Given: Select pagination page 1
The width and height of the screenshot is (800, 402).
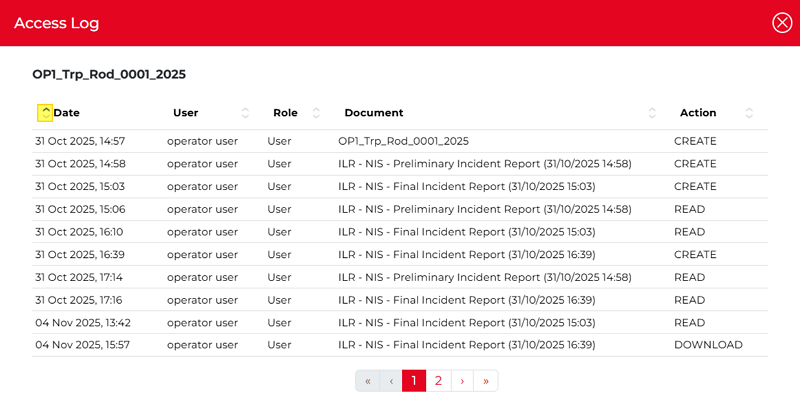Looking at the screenshot, I should (x=414, y=381).
